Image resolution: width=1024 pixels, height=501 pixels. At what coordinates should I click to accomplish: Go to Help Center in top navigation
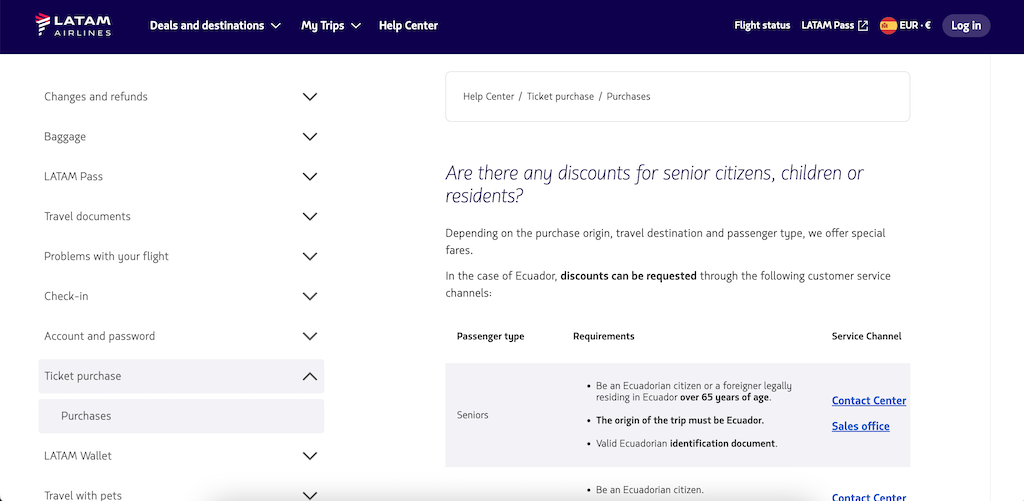(408, 25)
